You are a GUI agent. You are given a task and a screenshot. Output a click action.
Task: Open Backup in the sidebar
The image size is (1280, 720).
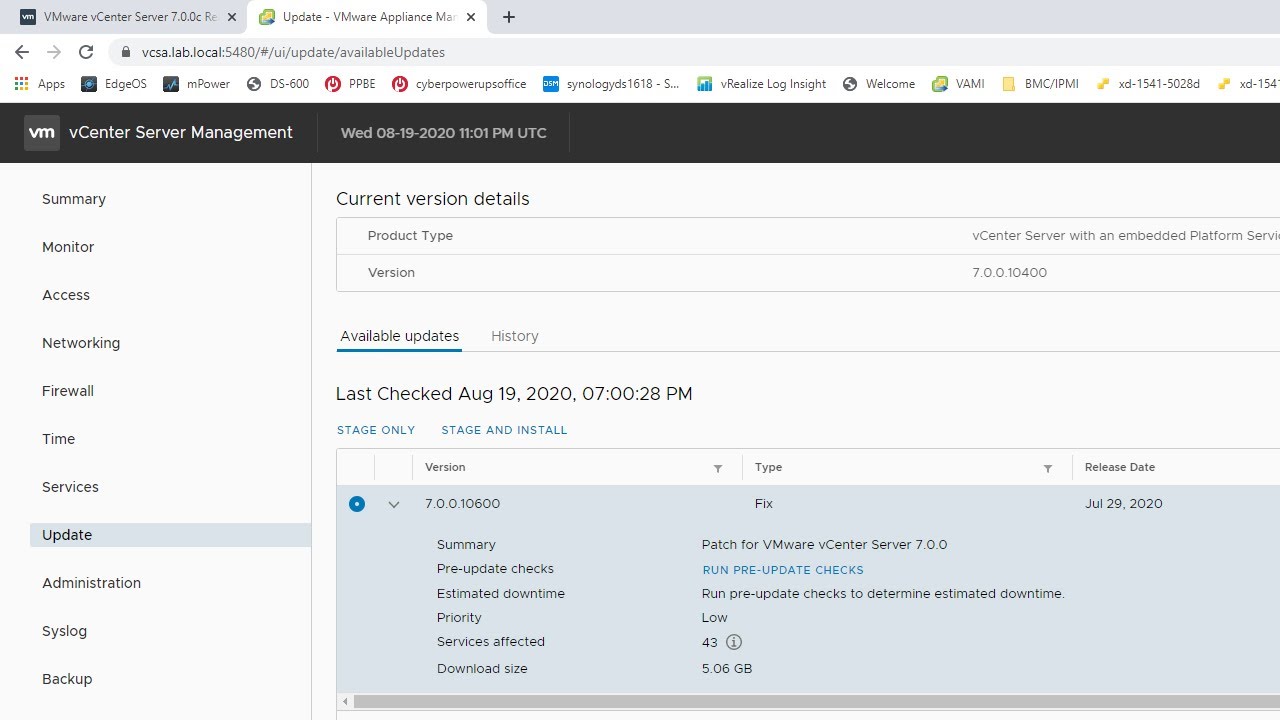pos(67,679)
